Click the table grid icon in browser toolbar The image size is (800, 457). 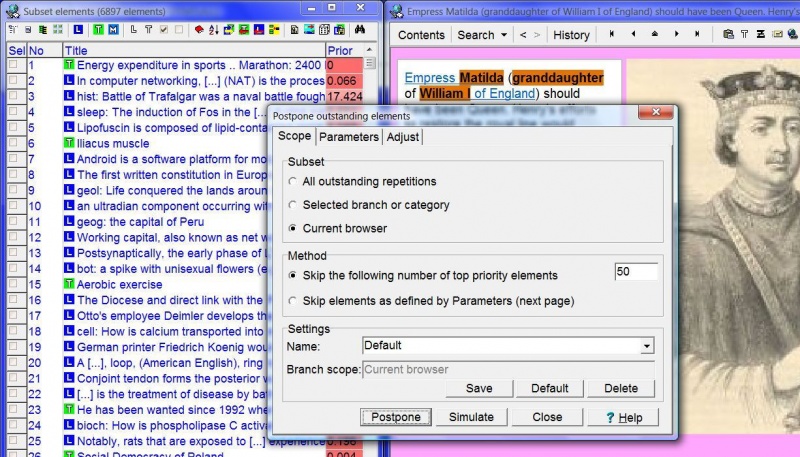pos(324,30)
